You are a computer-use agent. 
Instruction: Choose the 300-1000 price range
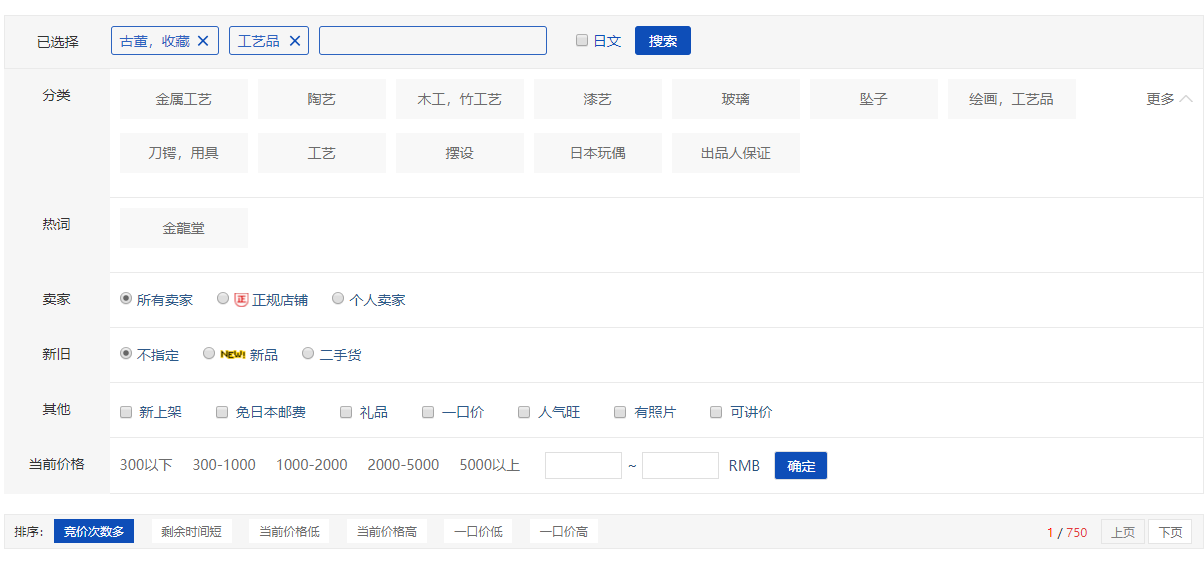tap(224, 465)
